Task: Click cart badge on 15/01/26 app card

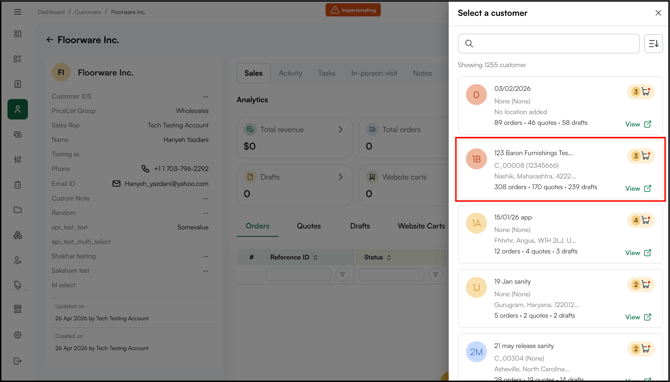Action: pyautogui.click(x=641, y=220)
